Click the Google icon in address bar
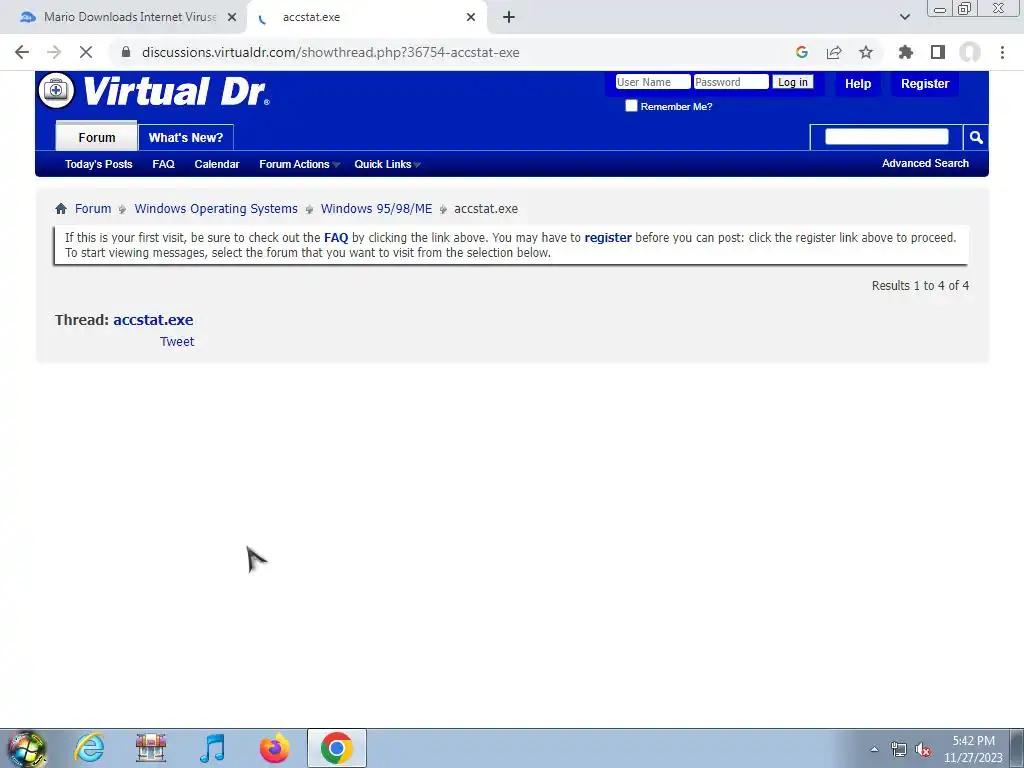The width and height of the screenshot is (1024, 768). click(802, 52)
